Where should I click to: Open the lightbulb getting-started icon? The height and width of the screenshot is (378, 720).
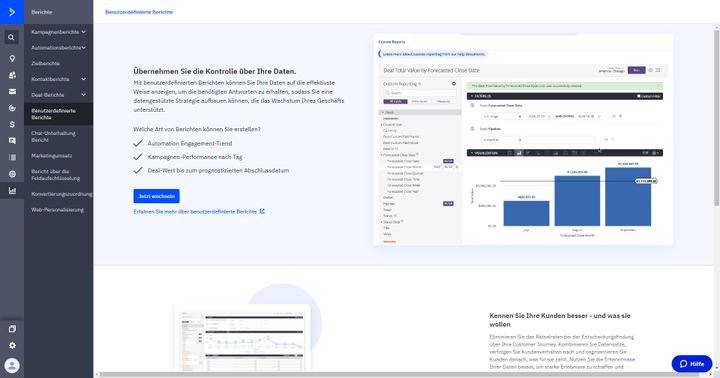point(12,58)
